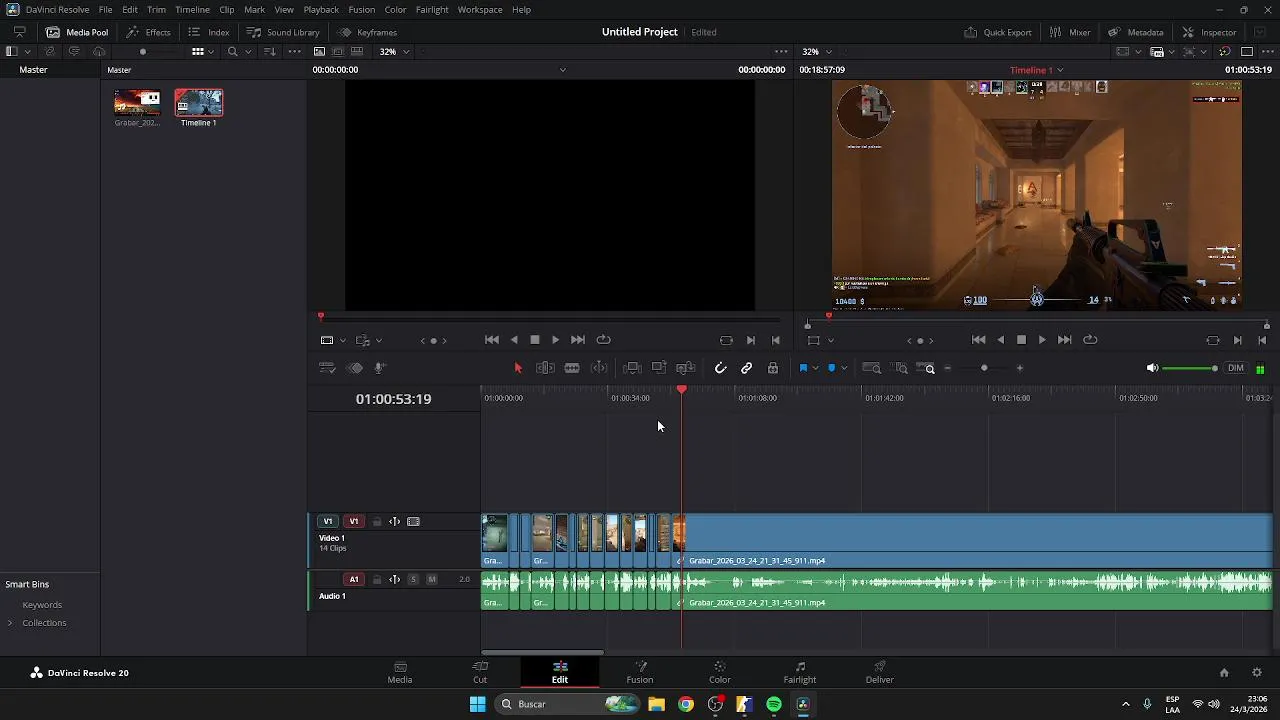Viewport: 1280px width, 720px height.
Task: Toggle the Media Pool panel button
Action: click(77, 32)
